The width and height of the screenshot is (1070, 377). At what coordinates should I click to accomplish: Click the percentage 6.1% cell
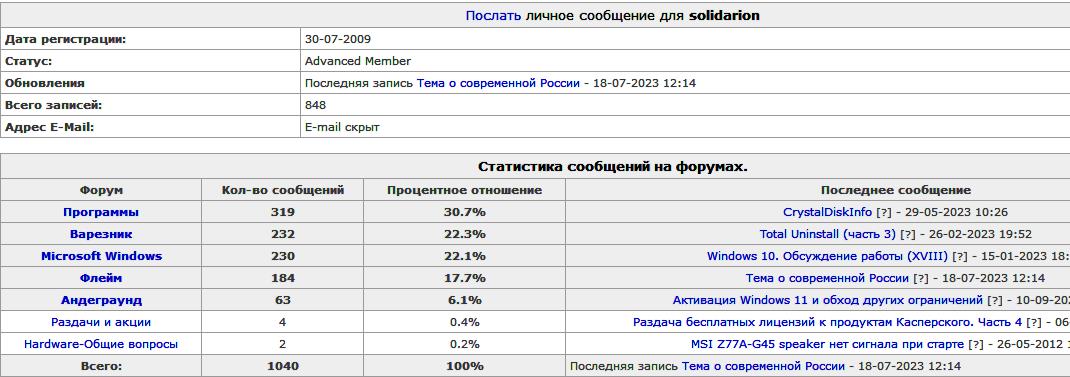click(465, 300)
